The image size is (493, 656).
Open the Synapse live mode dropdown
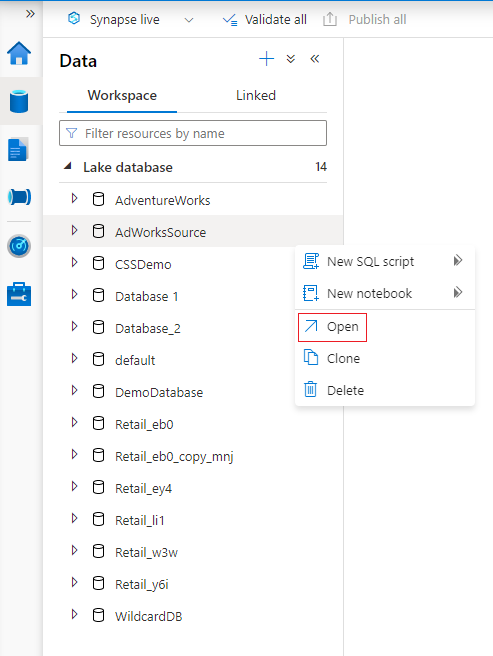[x=189, y=20]
